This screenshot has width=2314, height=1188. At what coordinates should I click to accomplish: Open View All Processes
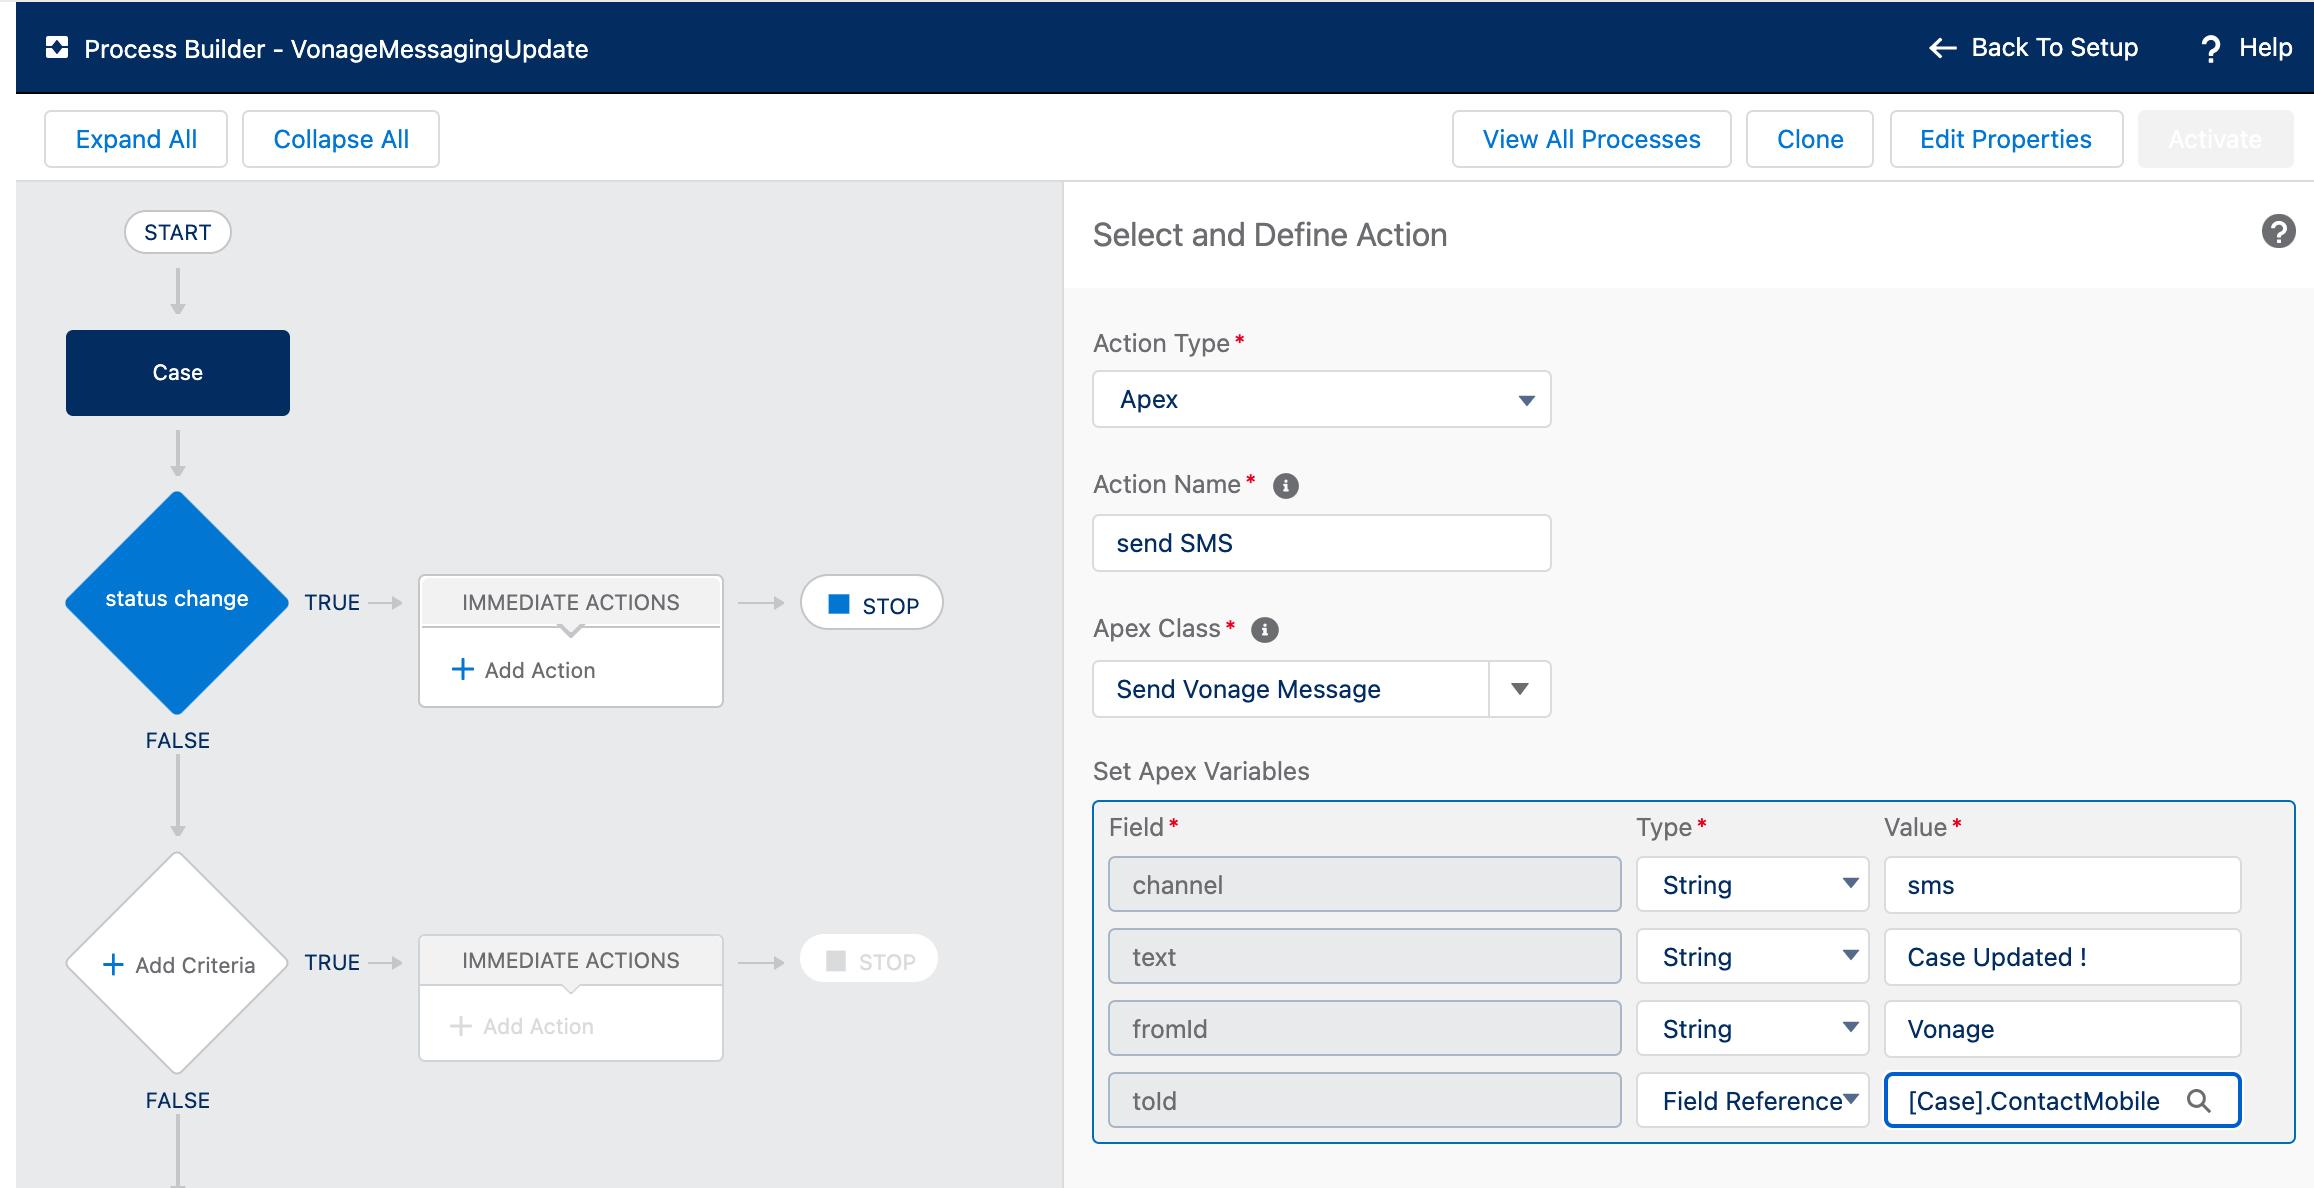(1591, 139)
